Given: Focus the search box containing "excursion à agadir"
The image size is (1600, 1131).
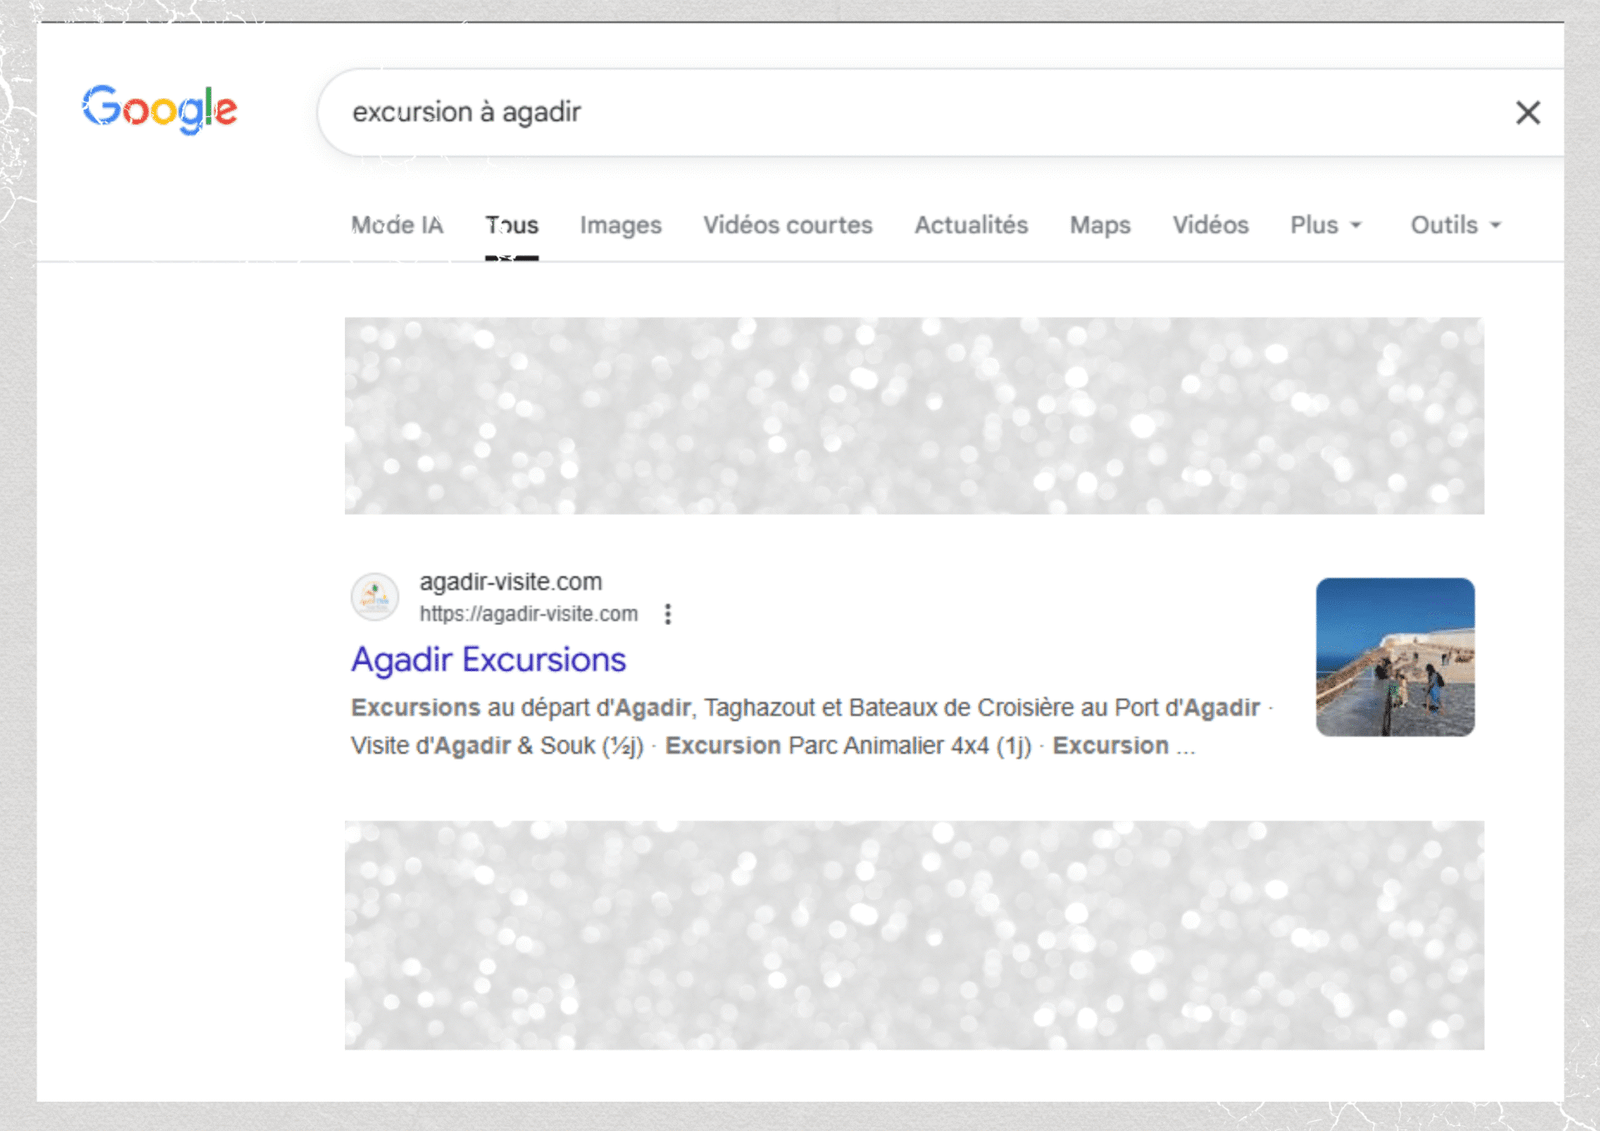Looking at the screenshot, I should [x=900, y=112].
